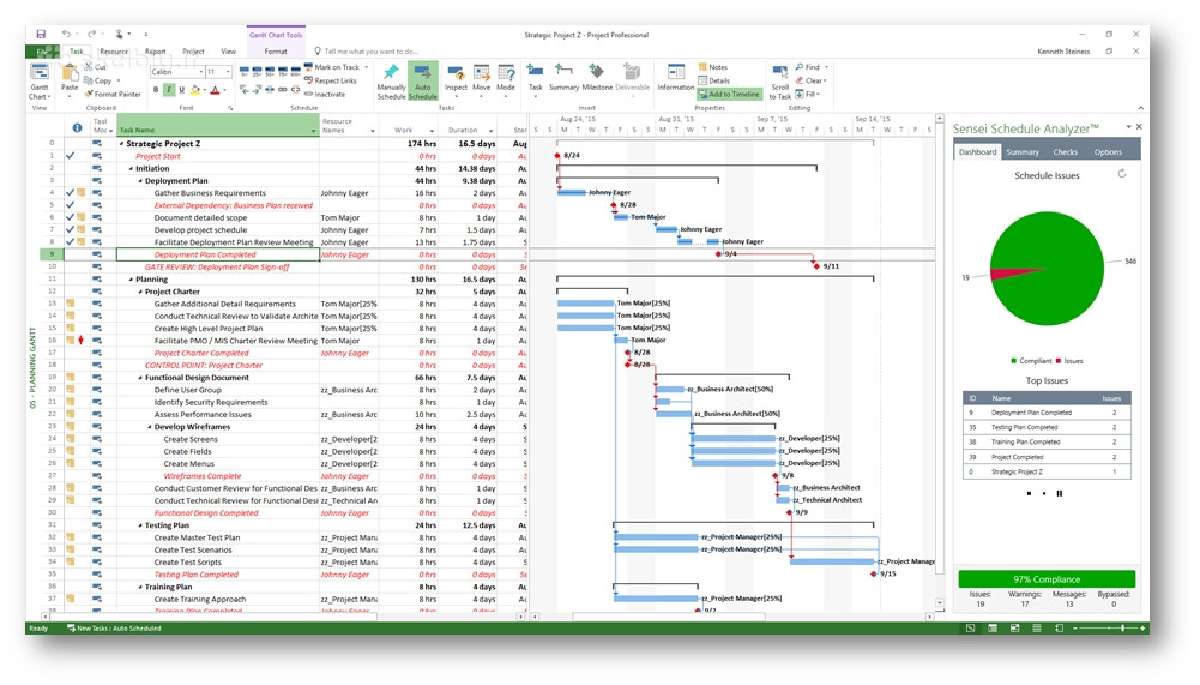The width and height of the screenshot is (1200, 685).
Task: Click the Indicators info column header
Action: click(x=77, y=127)
